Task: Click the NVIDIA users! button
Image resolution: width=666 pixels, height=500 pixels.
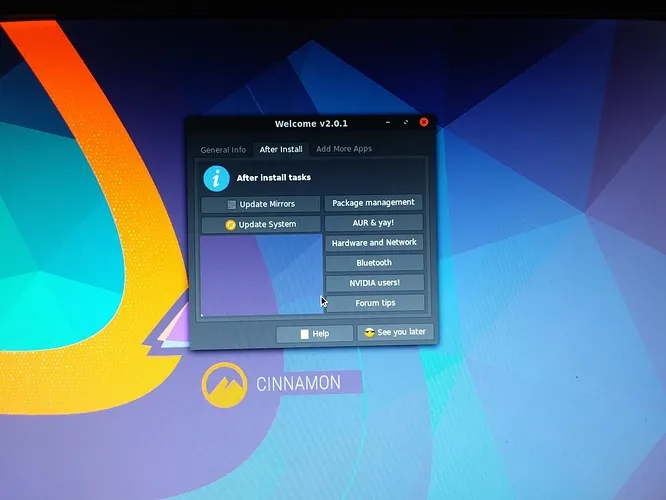Action: [x=375, y=282]
